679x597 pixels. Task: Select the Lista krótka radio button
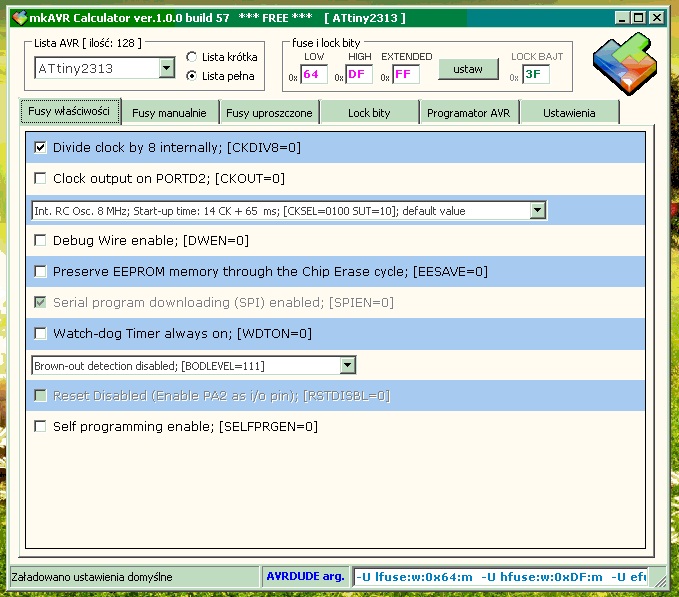coord(191,57)
